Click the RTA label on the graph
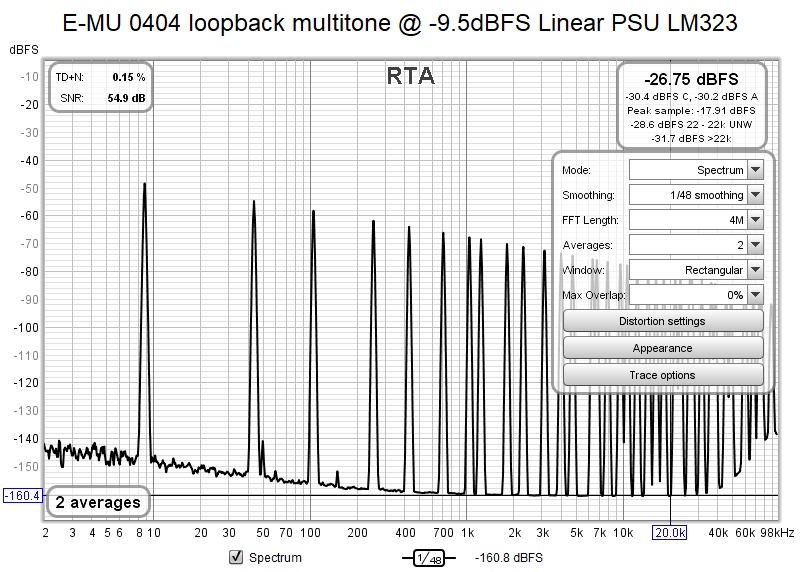The height and width of the screenshot is (572, 800). click(411, 76)
